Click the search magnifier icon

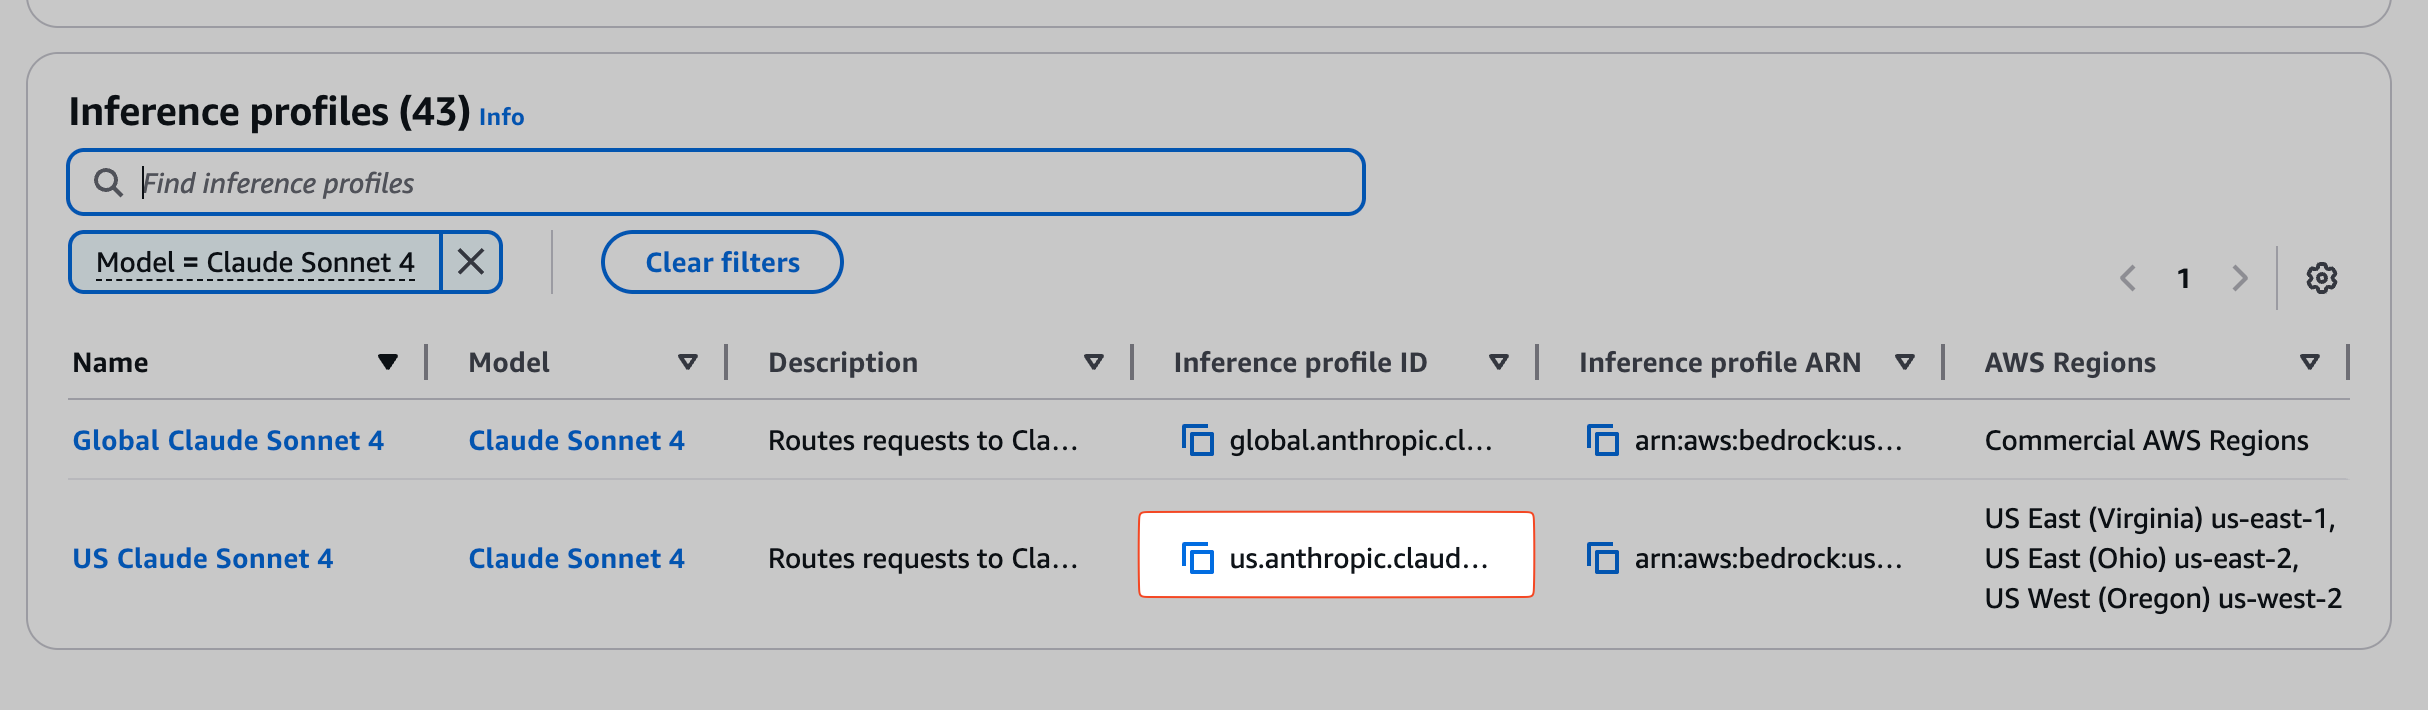click(110, 182)
